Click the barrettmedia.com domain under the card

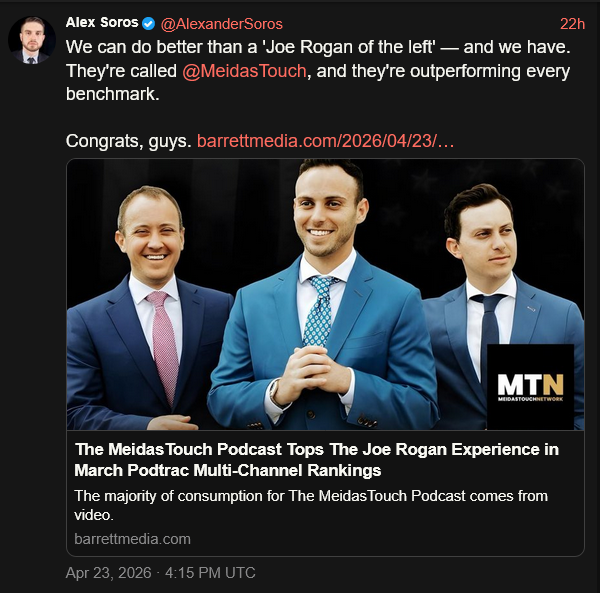click(x=132, y=539)
